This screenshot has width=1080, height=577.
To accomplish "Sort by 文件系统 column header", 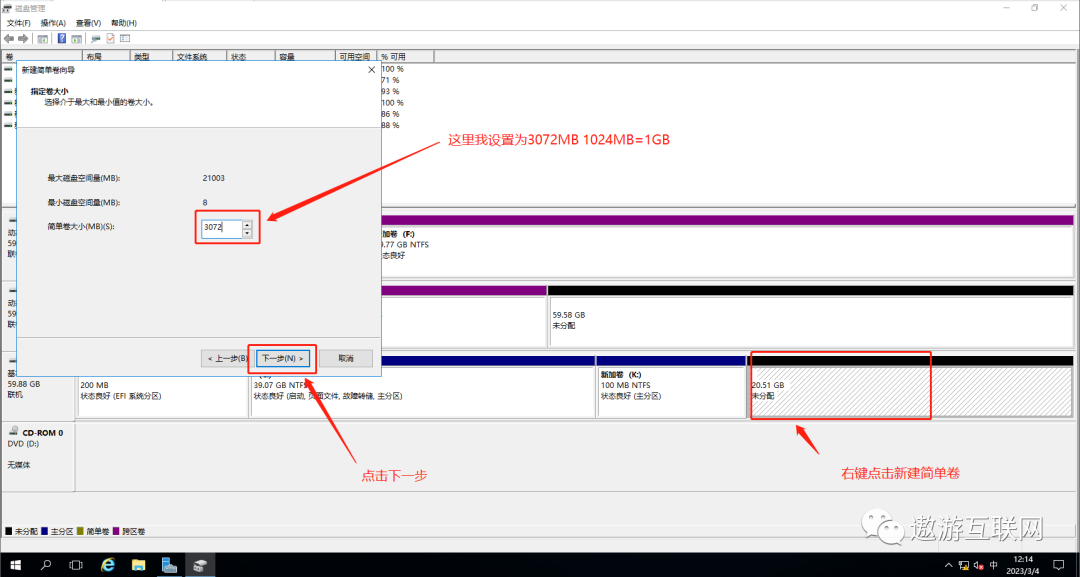I will (x=200, y=56).
